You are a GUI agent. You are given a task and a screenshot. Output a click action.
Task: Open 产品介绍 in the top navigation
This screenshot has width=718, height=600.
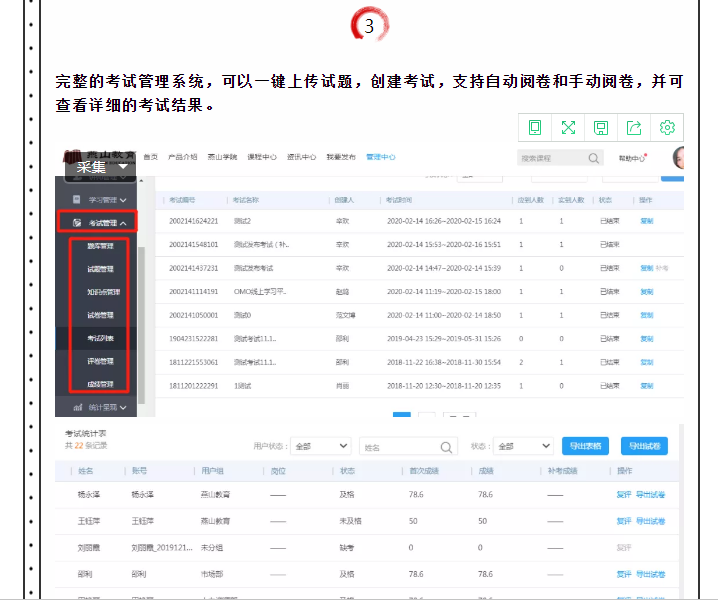point(183,157)
